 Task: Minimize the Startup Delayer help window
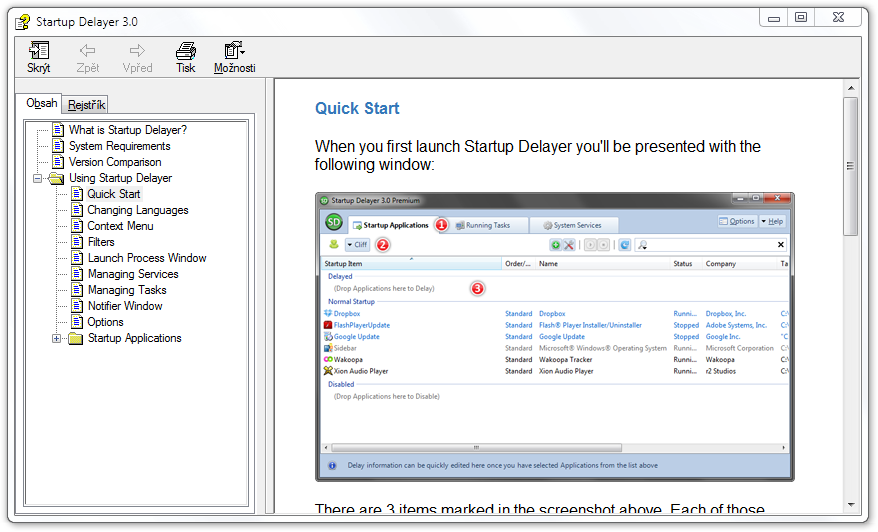[774, 18]
